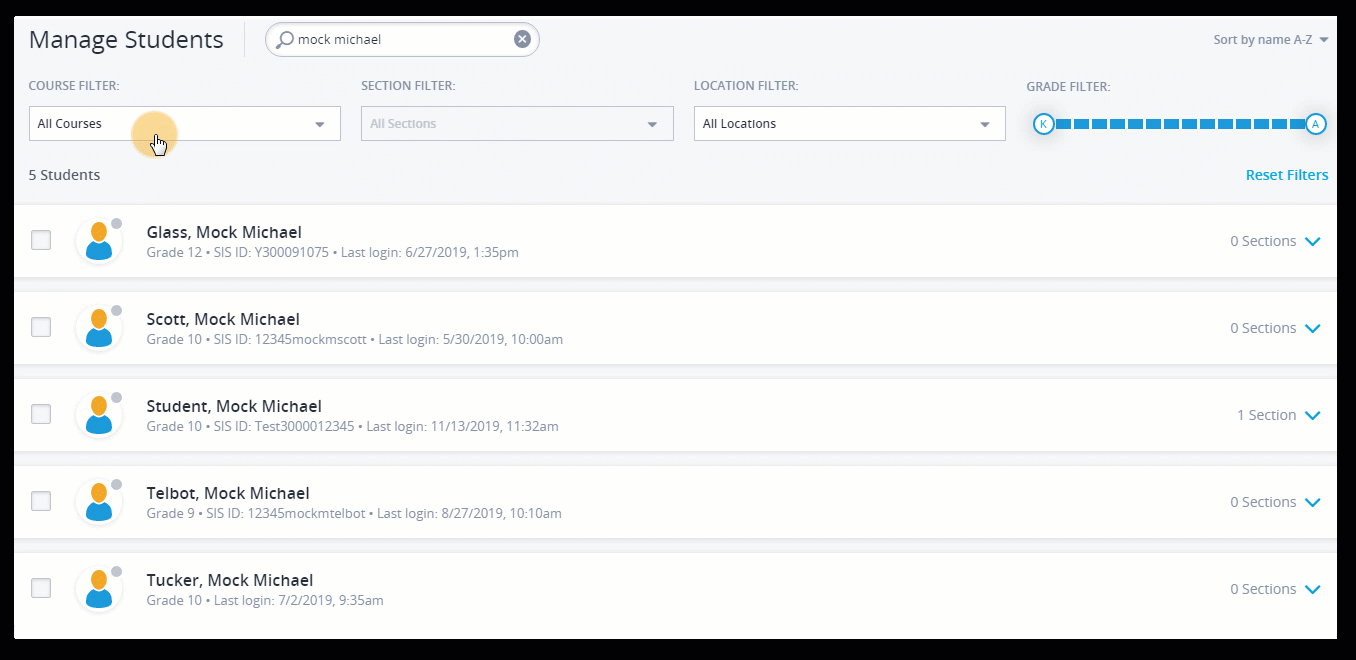
Task: Check the box for Glass, Mock Michael
Action: [x=41, y=240]
